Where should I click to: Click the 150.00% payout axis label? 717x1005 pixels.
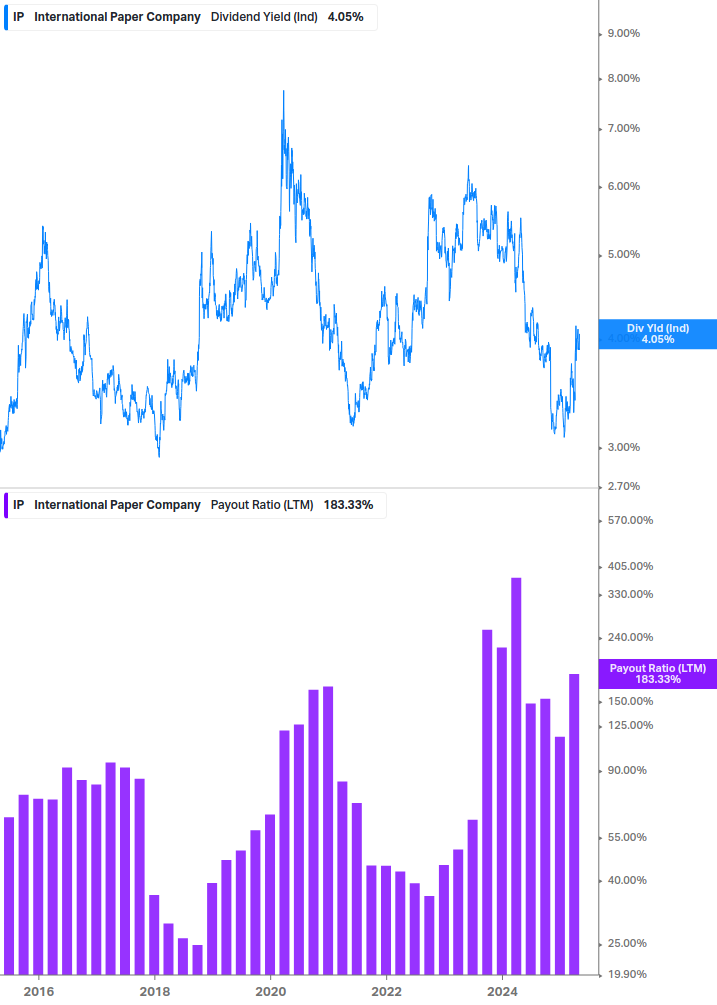pyautogui.click(x=630, y=702)
